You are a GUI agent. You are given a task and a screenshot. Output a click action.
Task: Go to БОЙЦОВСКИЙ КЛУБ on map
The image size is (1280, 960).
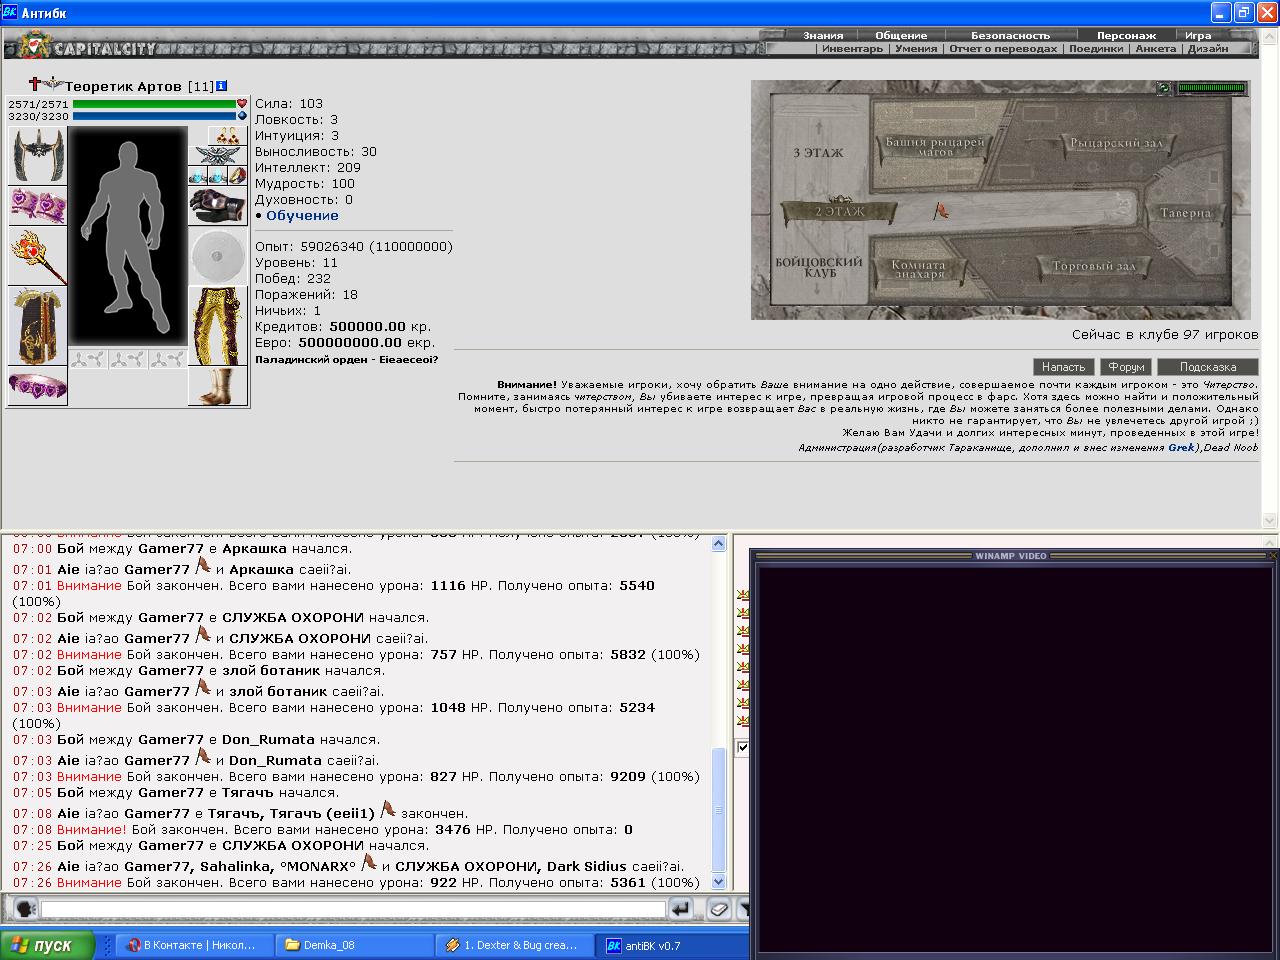click(818, 270)
